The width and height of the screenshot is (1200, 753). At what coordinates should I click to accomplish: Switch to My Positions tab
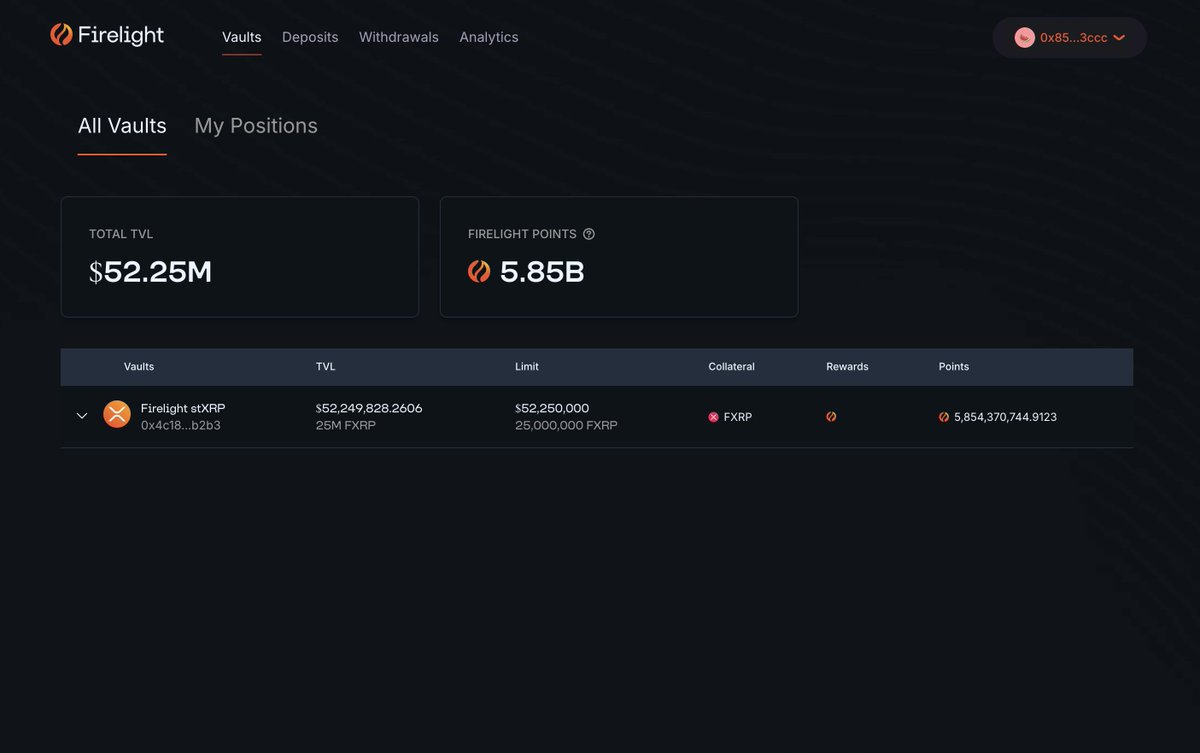tap(256, 126)
